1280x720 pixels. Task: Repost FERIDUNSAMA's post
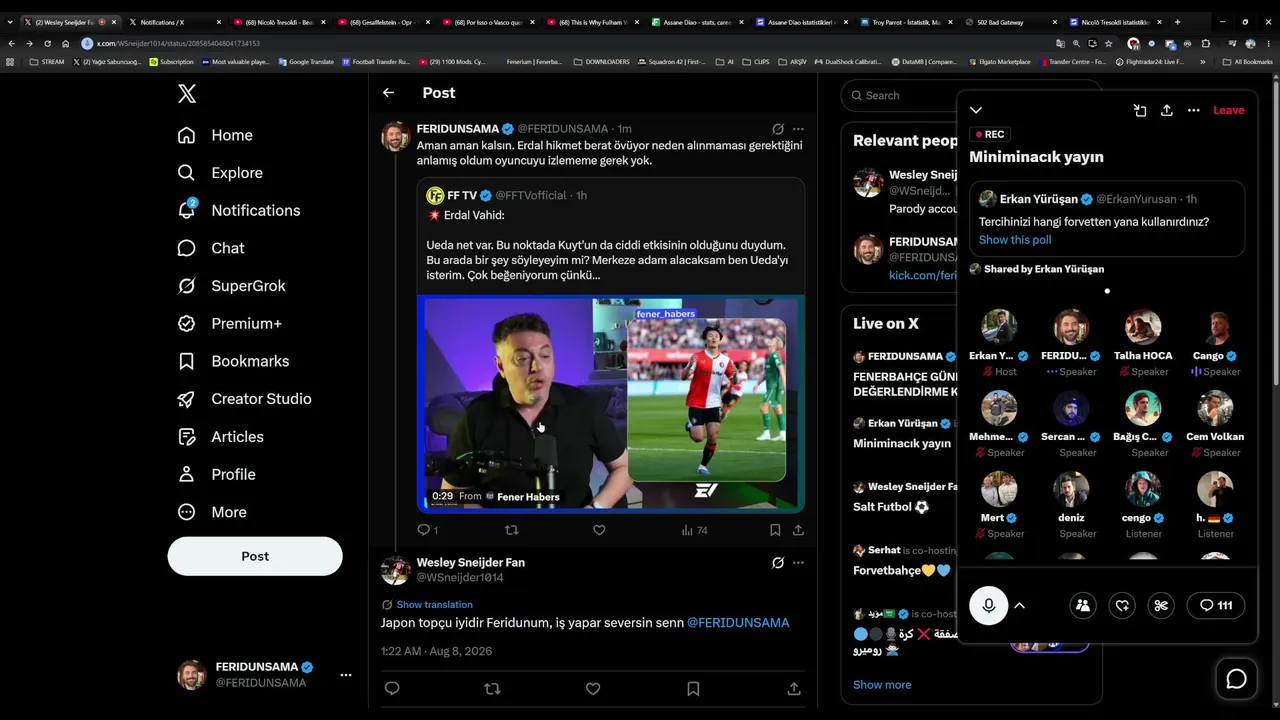(511, 530)
